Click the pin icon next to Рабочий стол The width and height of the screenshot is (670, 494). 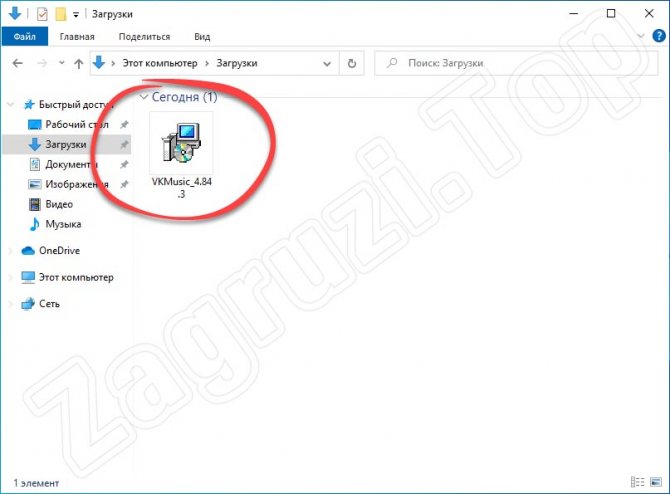pos(124,125)
